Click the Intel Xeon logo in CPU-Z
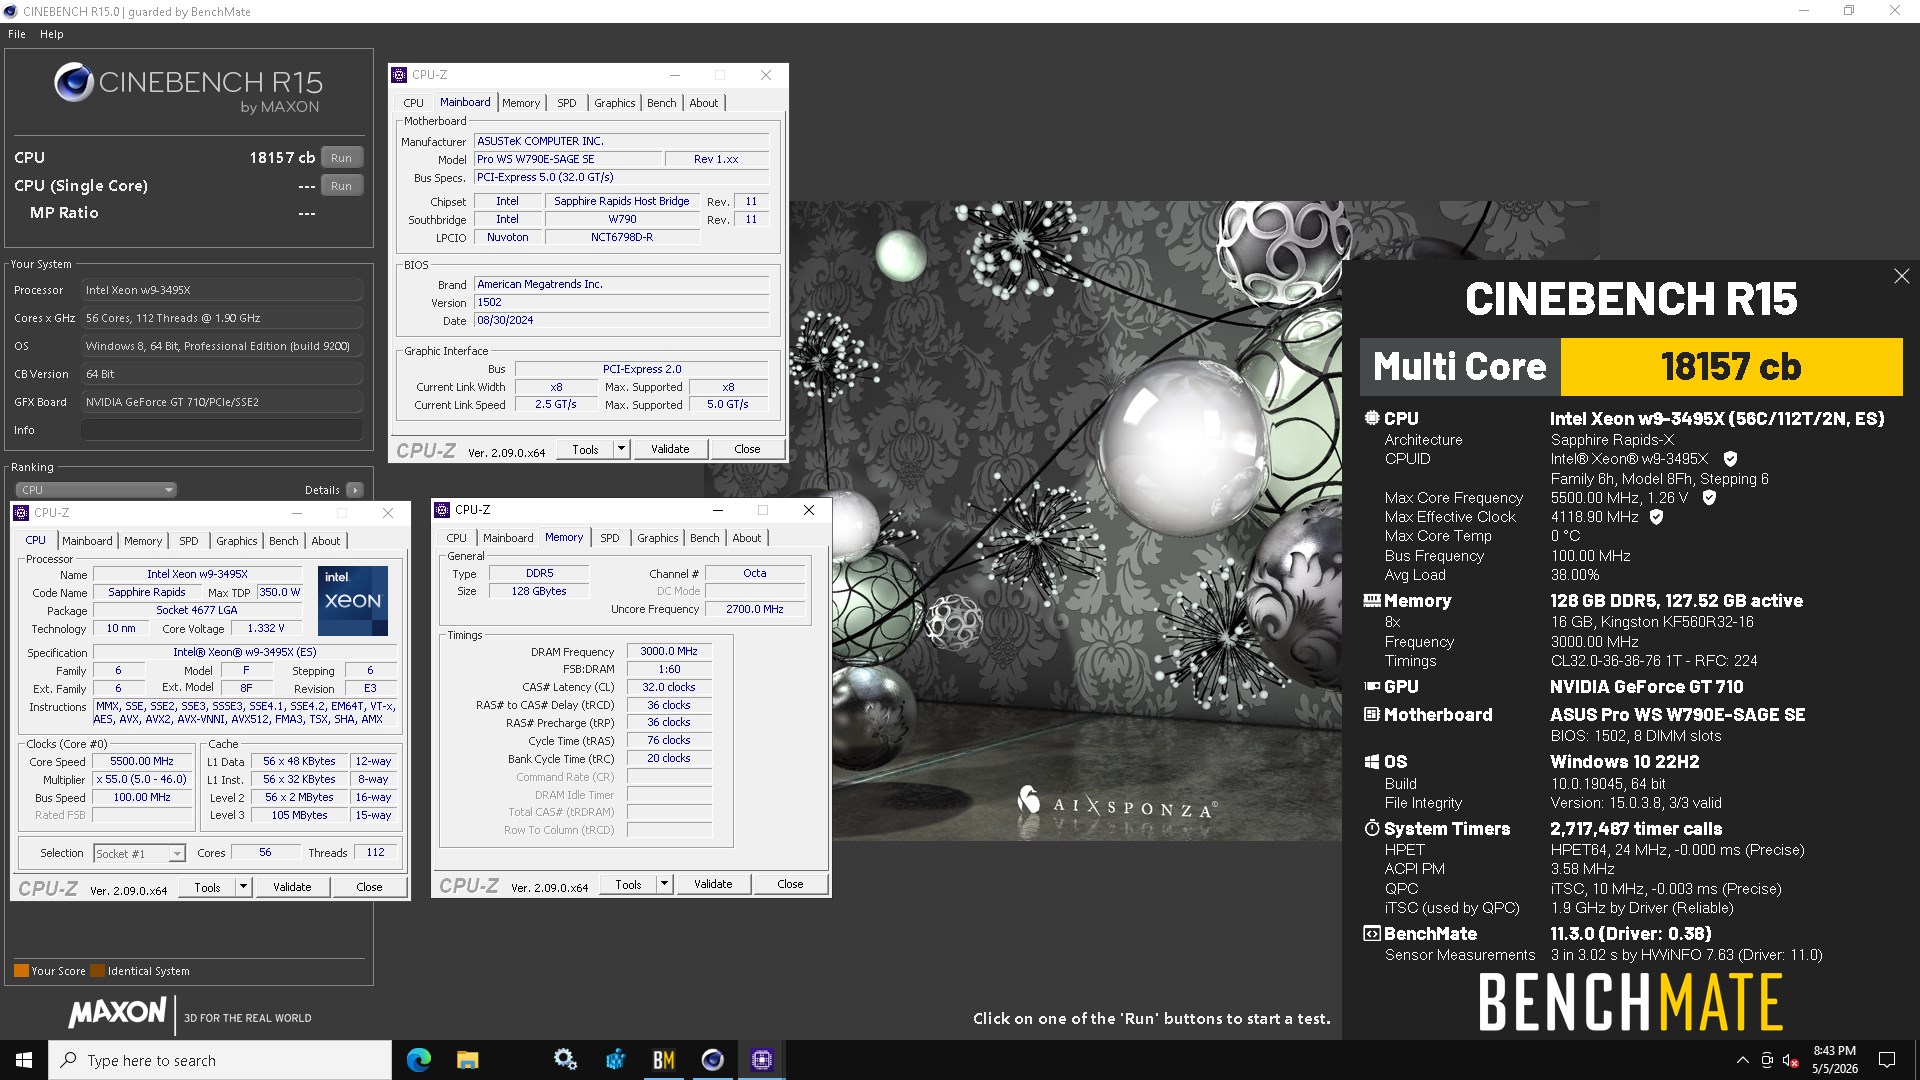 pyautogui.click(x=353, y=601)
